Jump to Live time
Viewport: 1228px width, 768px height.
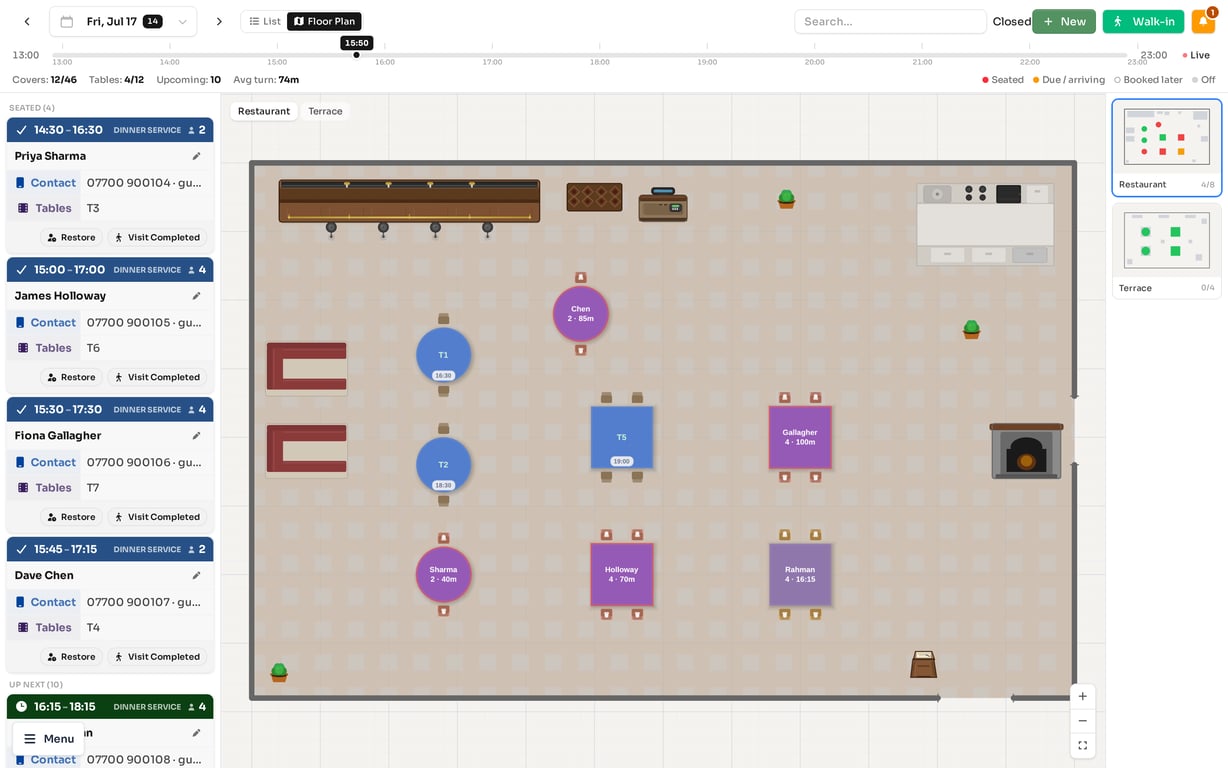point(1196,55)
